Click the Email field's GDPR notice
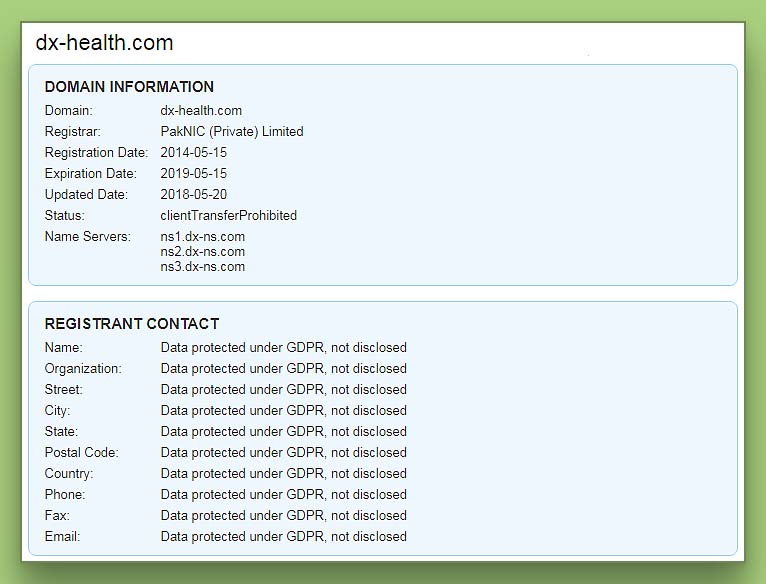Image resolution: width=766 pixels, height=584 pixels. (x=283, y=537)
